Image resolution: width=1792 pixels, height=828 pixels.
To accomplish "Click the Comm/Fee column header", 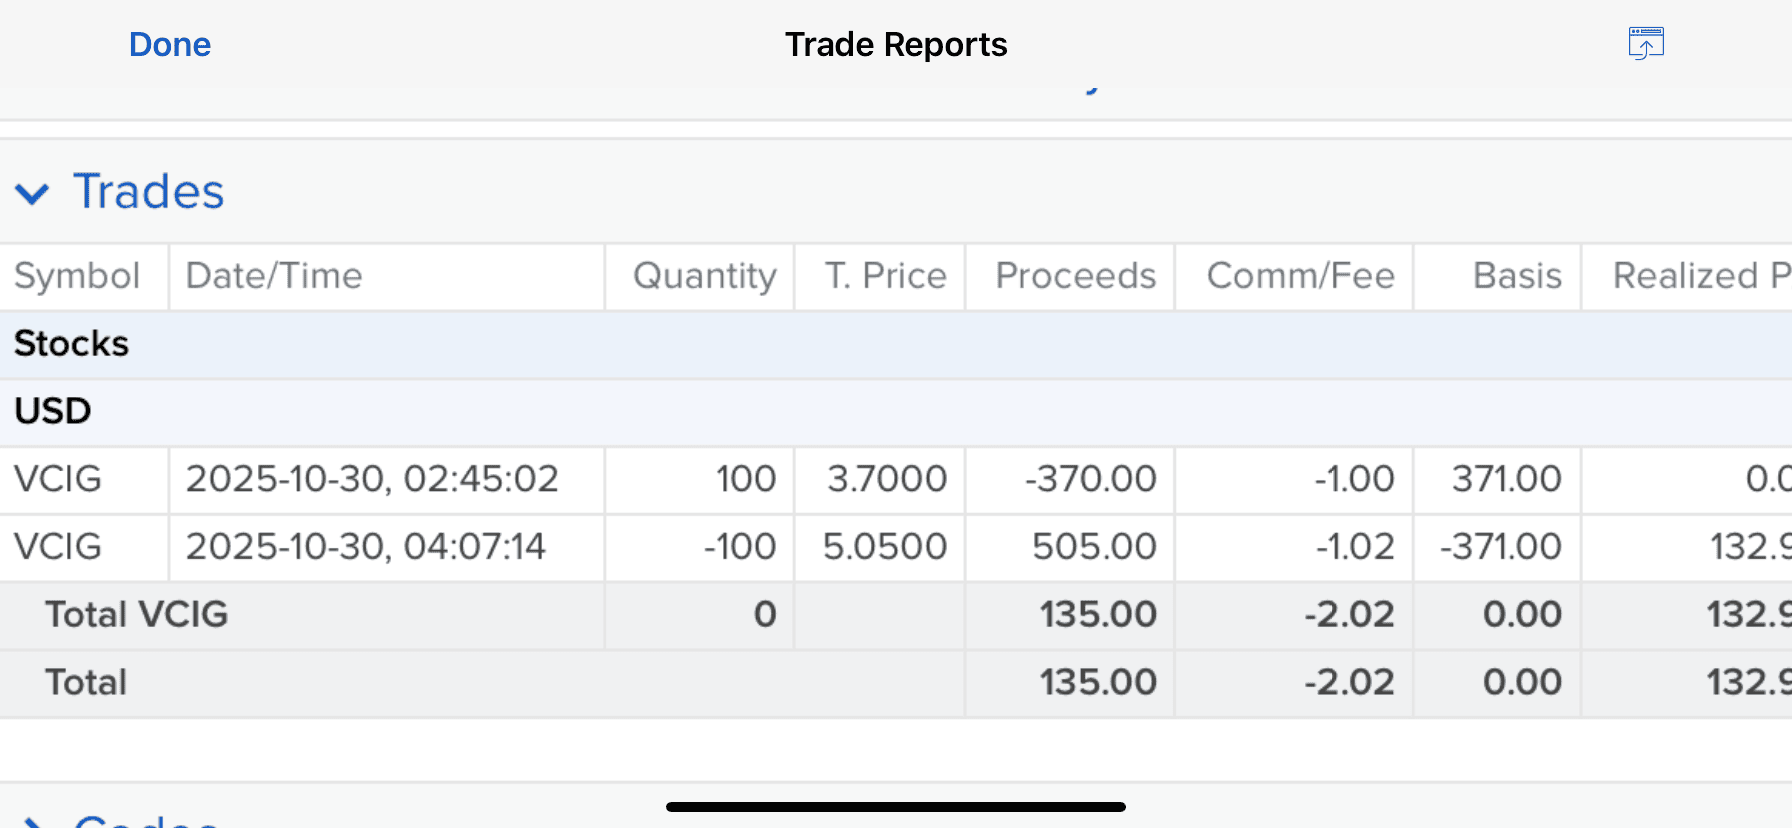I will pos(1300,276).
